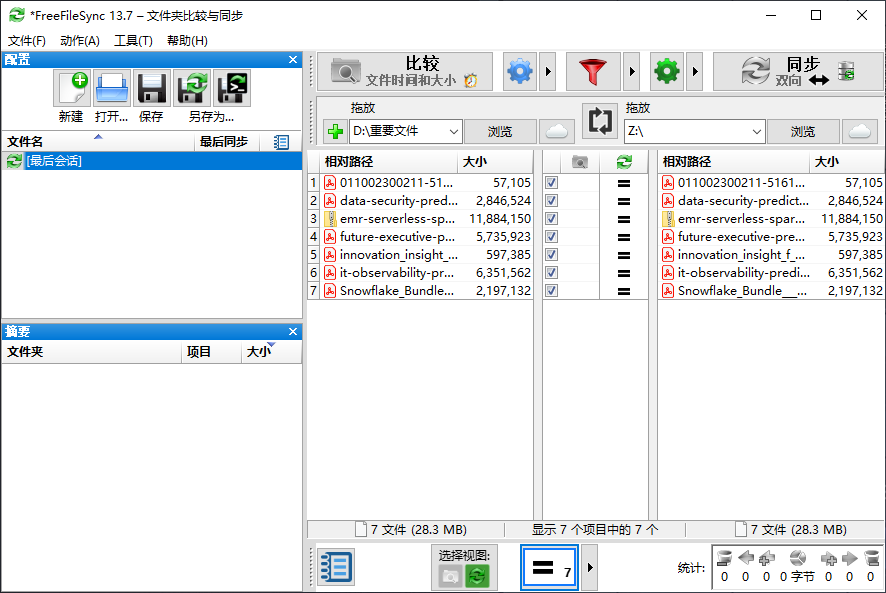Image resolution: width=886 pixels, height=593 pixels.
Task: Toggle checkbox for future-executive row
Action: pyautogui.click(x=551, y=237)
